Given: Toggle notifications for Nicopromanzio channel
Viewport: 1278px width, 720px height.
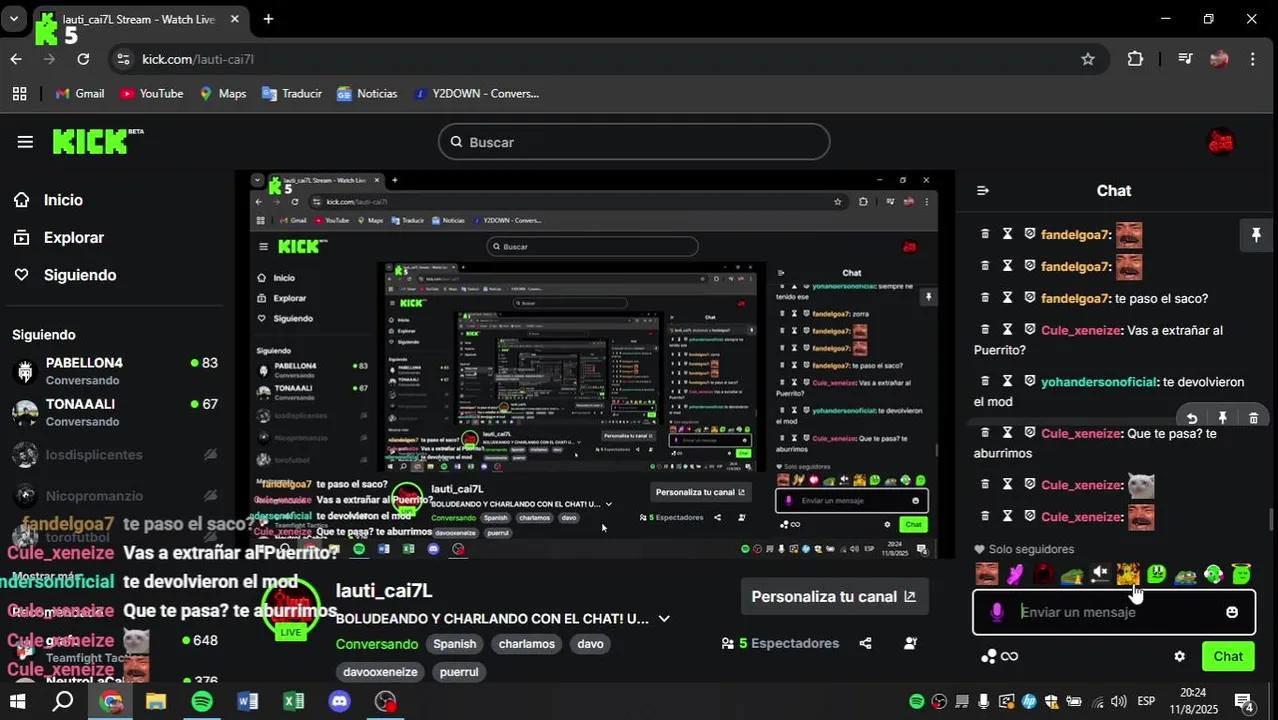Looking at the screenshot, I should [x=210, y=496].
